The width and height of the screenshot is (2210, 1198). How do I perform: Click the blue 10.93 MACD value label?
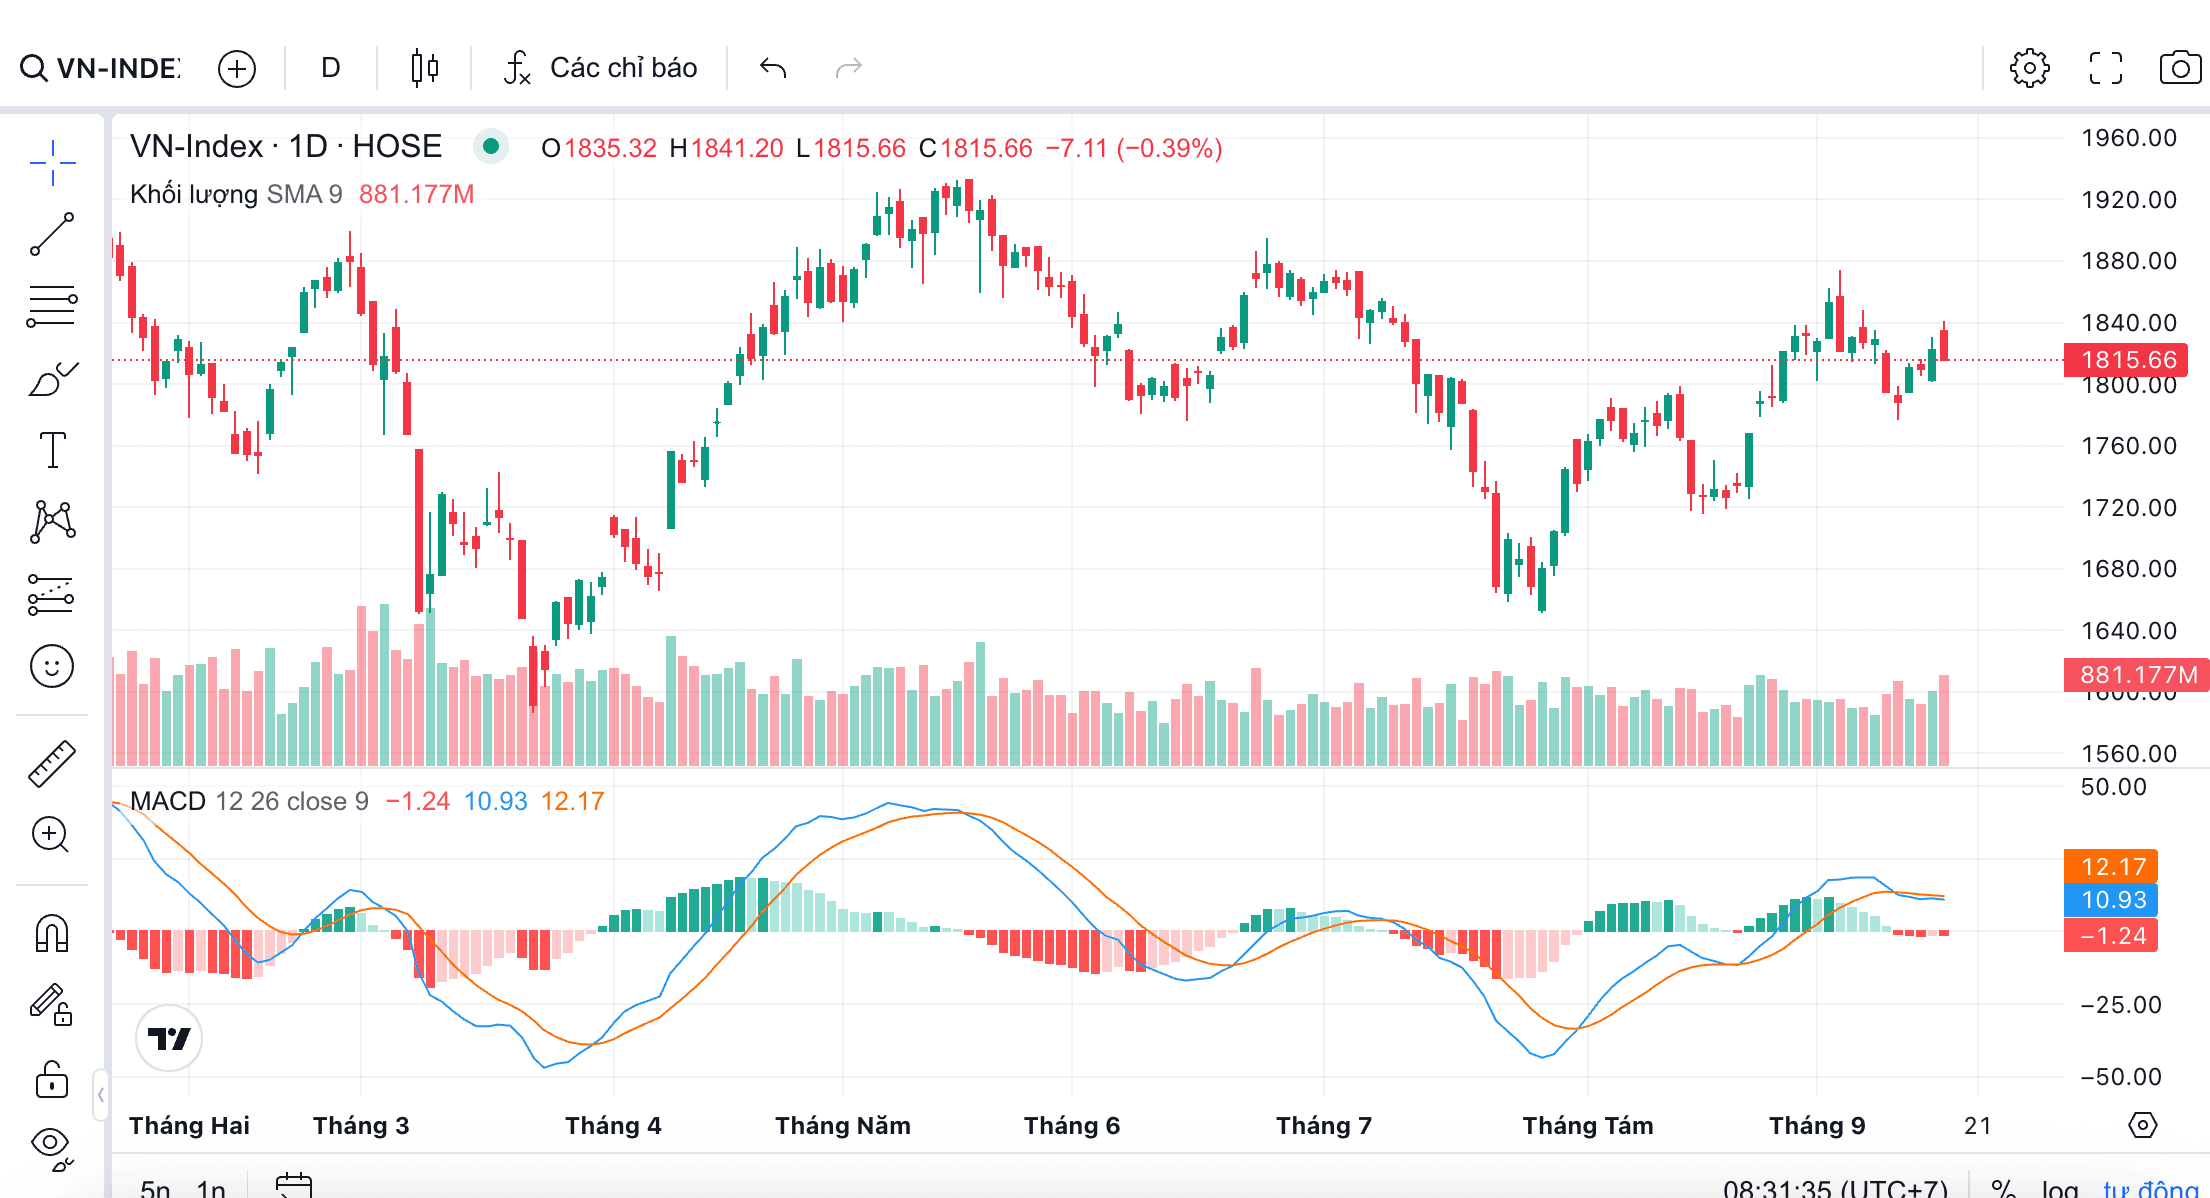[x=2111, y=900]
